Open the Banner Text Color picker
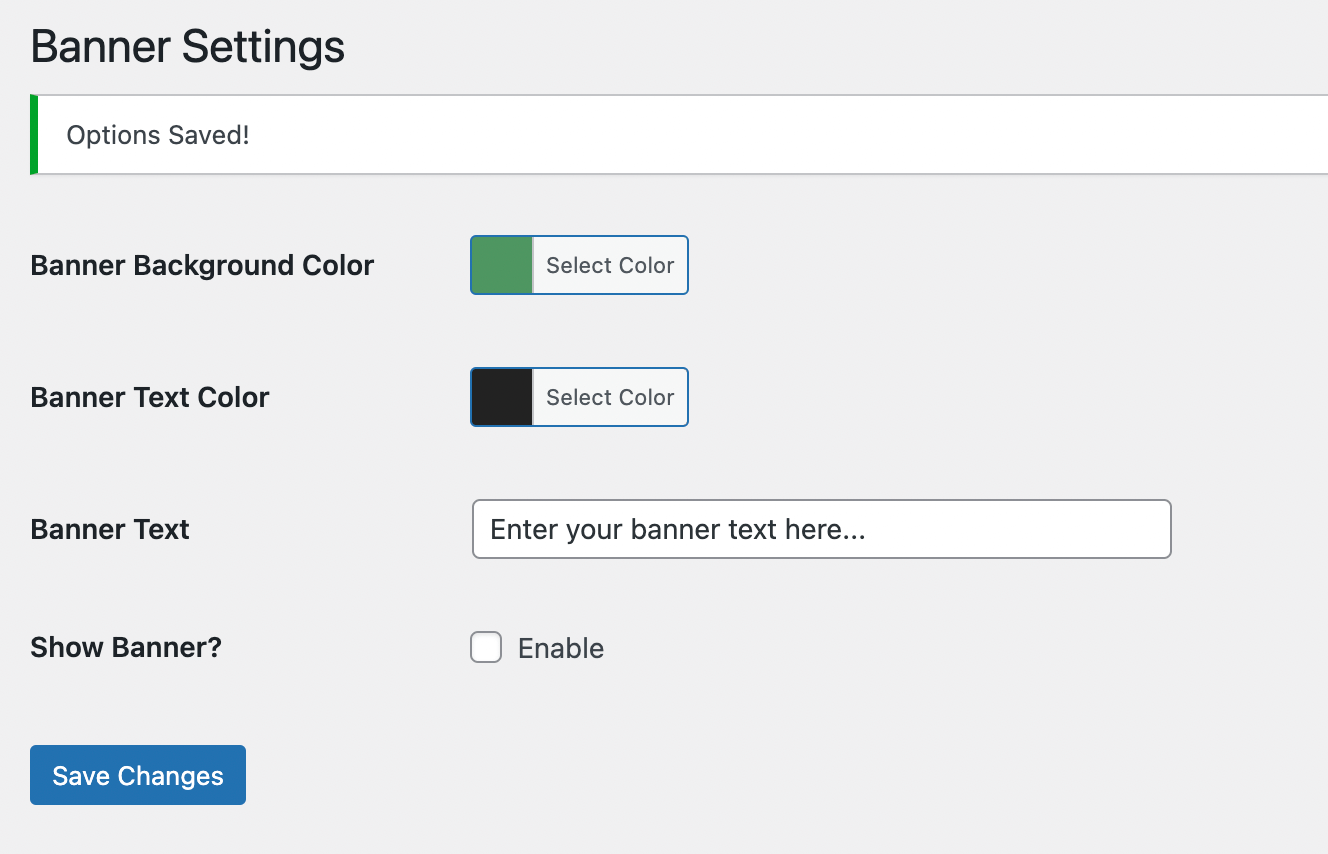The image size is (1328, 854). tap(578, 397)
